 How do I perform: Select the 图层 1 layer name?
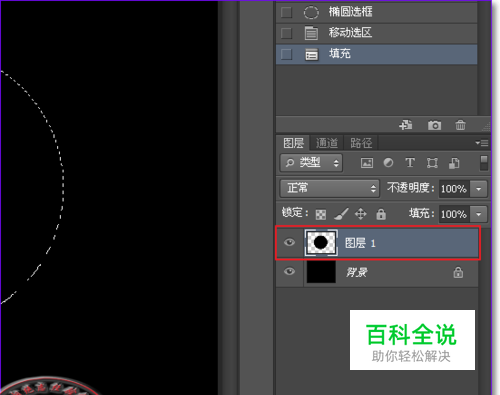point(360,243)
